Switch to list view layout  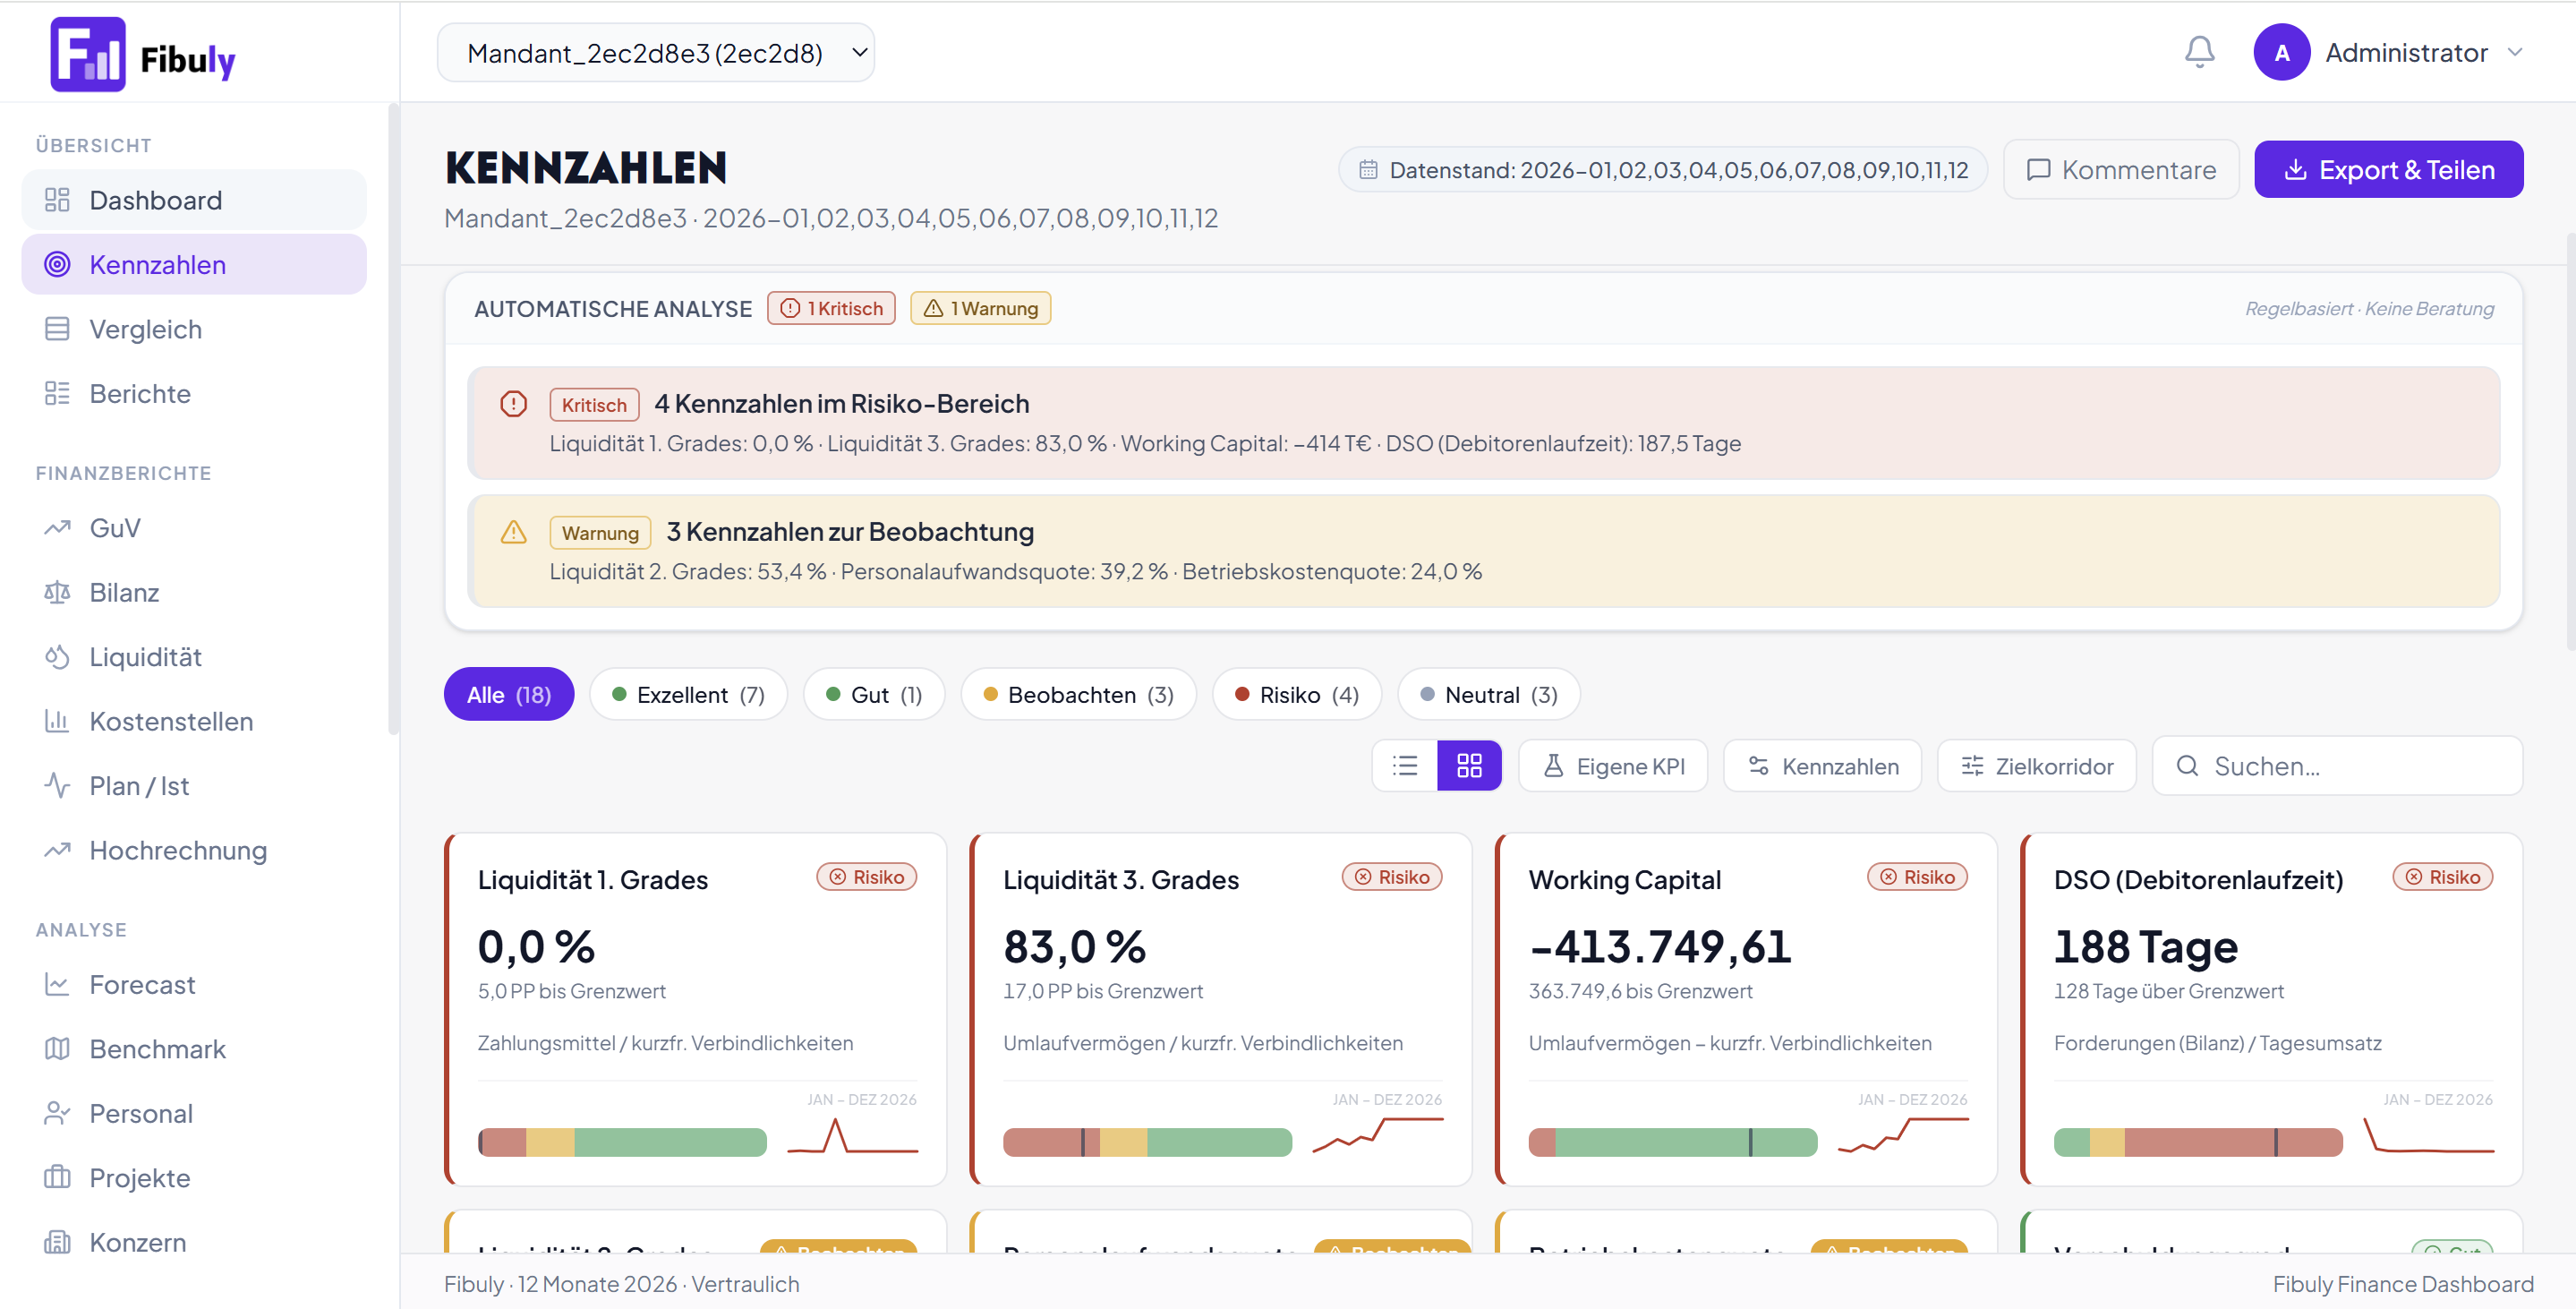(1405, 766)
